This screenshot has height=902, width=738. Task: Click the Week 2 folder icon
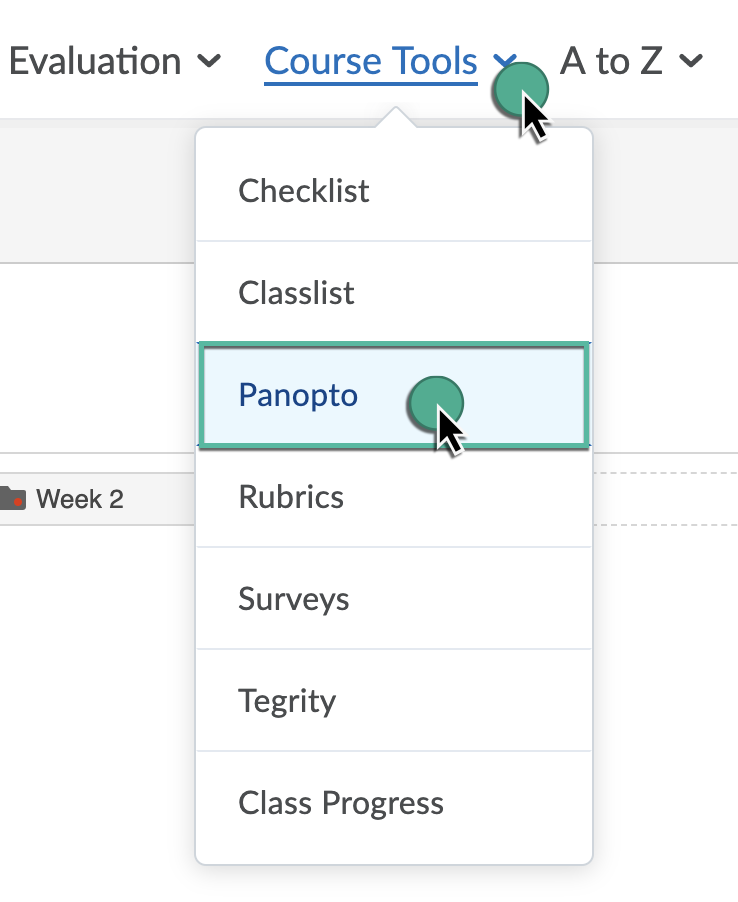pyautogui.click(x=13, y=498)
